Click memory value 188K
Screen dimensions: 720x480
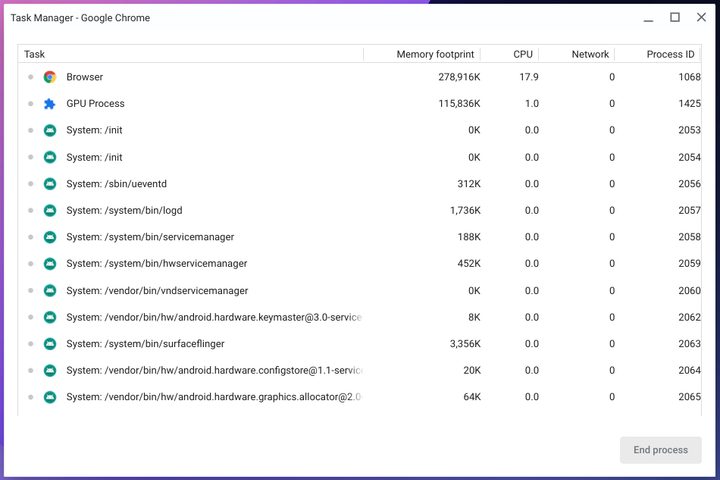click(x=469, y=237)
